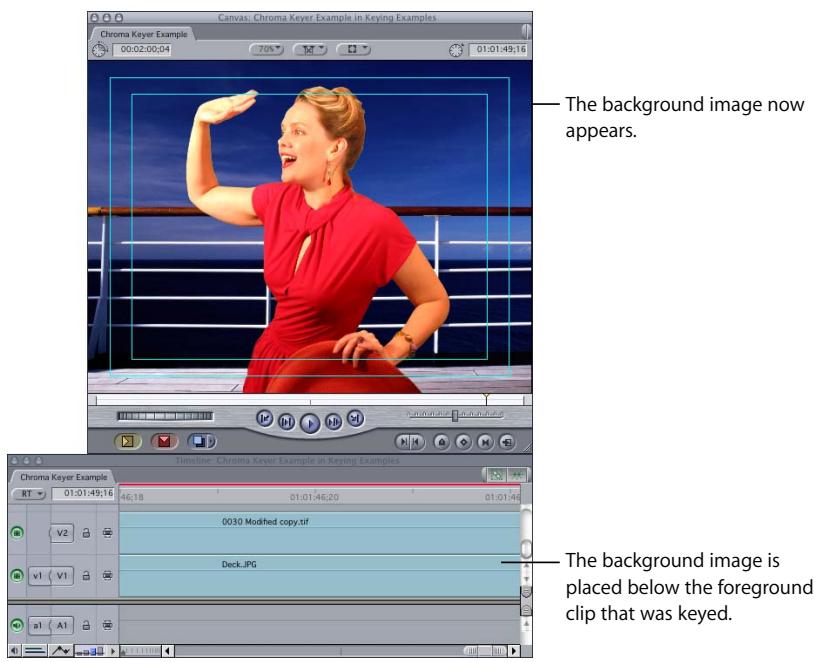The height and width of the screenshot is (662, 818).
Task: Click Play Around Current Frame button
Action: pos(333,421)
